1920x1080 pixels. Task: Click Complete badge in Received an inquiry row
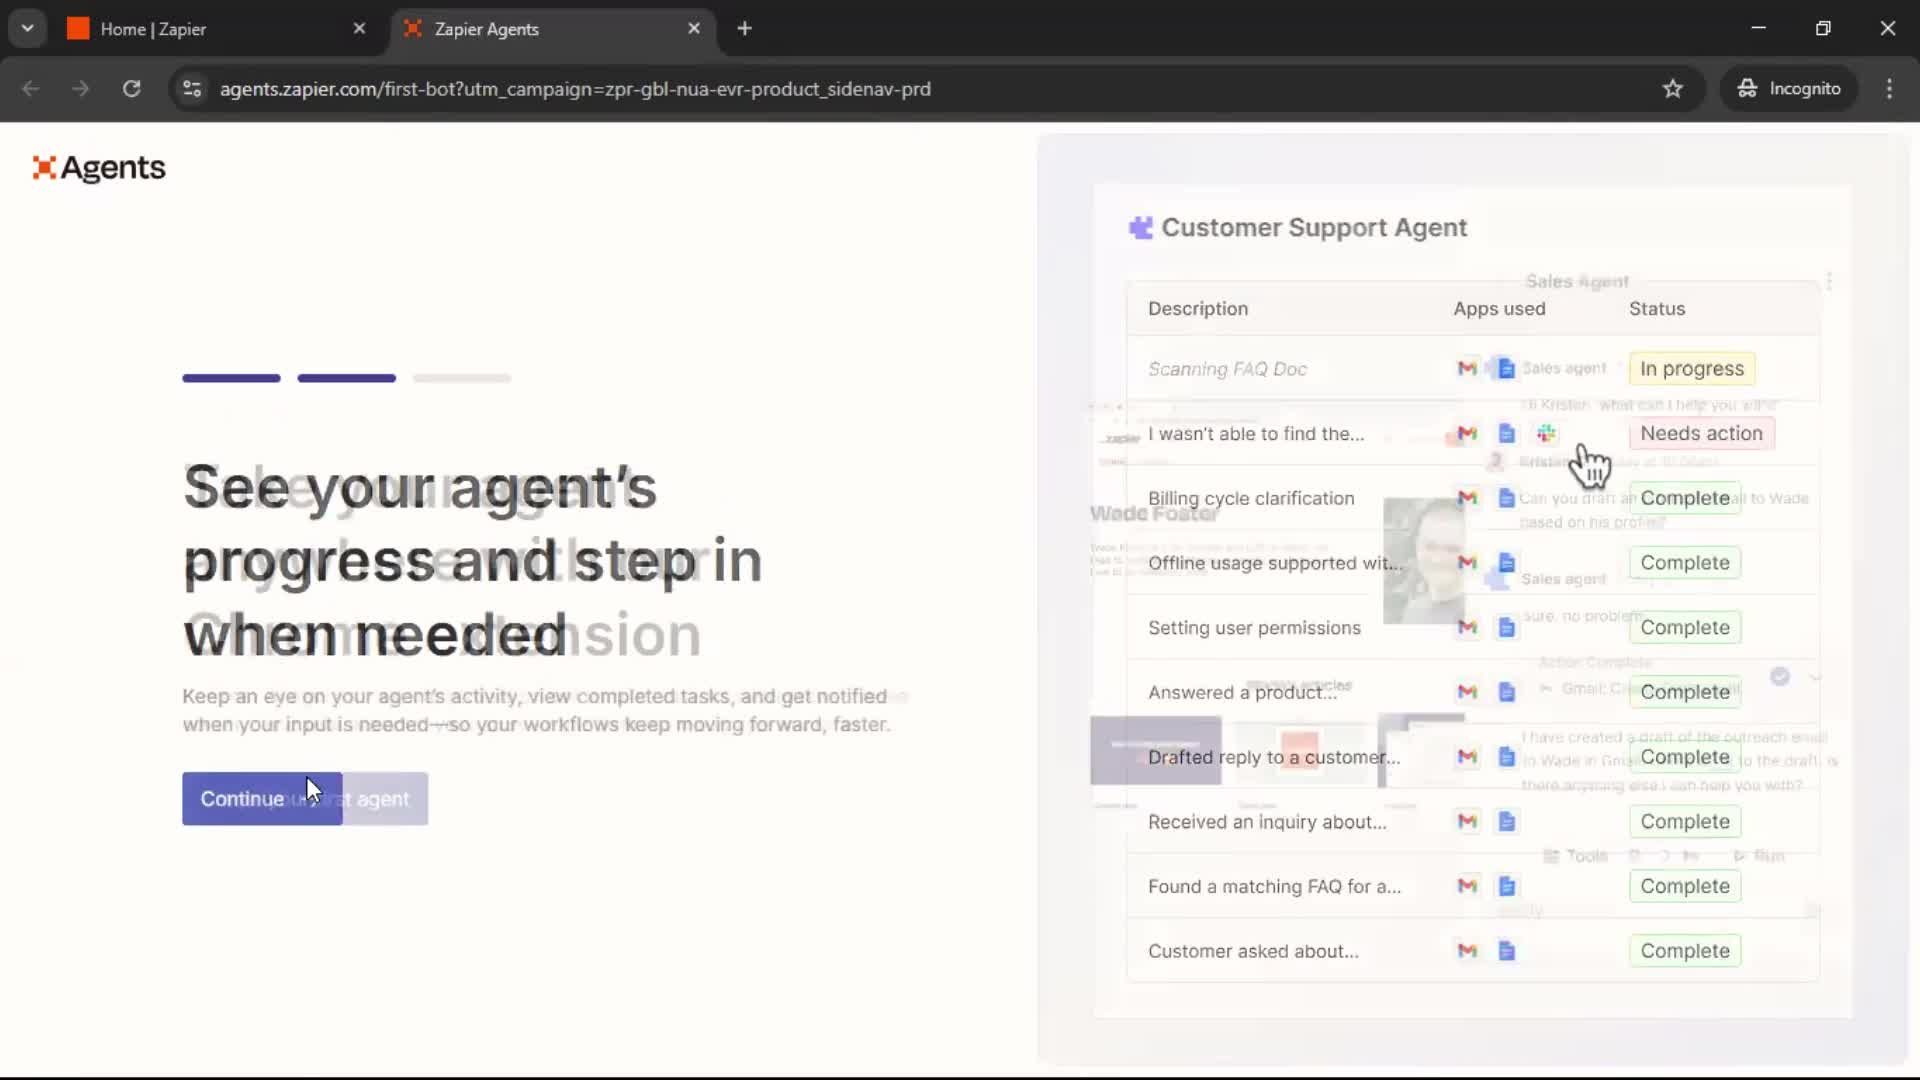click(1685, 822)
